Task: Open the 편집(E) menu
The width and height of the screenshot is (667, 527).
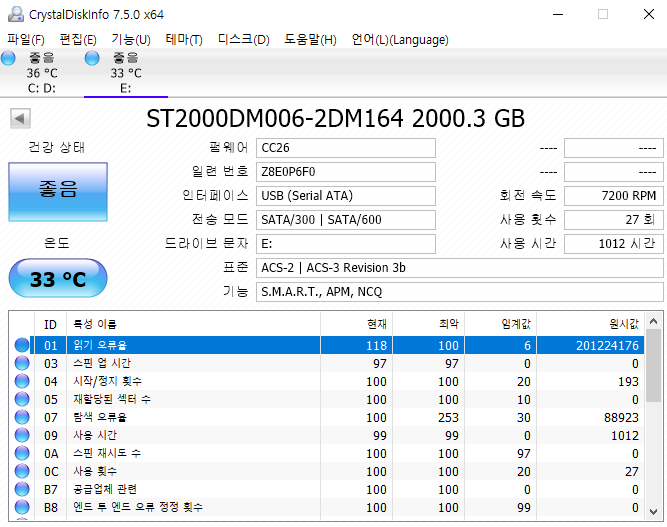Action: click(78, 40)
